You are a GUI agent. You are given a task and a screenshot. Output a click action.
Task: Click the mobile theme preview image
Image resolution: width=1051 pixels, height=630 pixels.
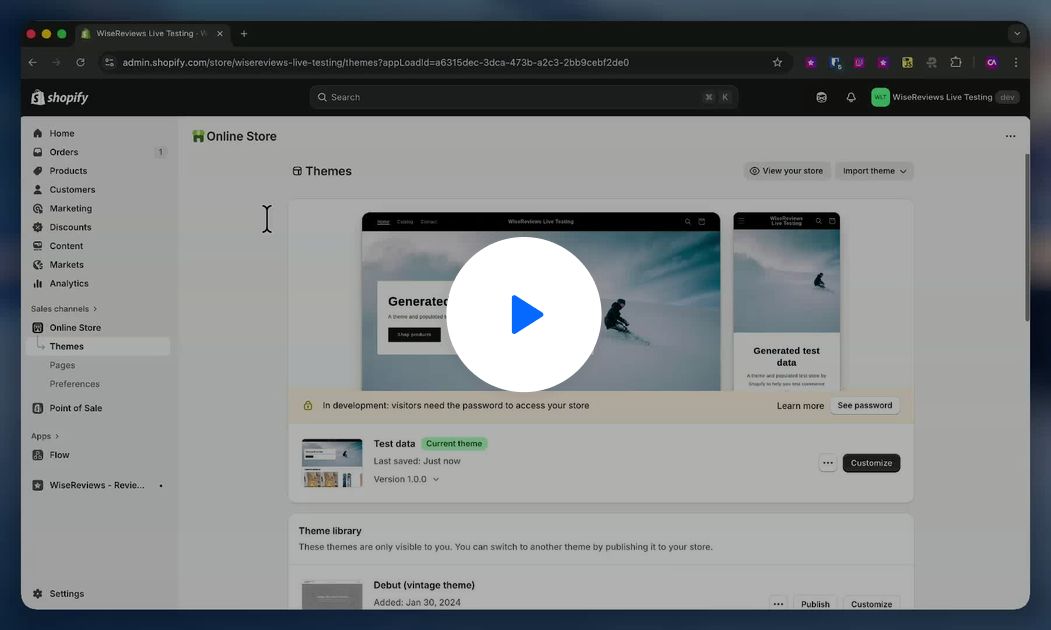coord(786,302)
